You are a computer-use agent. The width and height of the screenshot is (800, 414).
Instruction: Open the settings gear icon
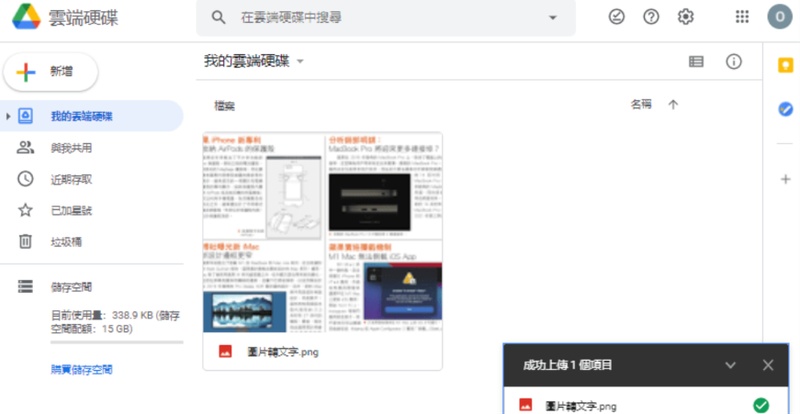click(686, 17)
